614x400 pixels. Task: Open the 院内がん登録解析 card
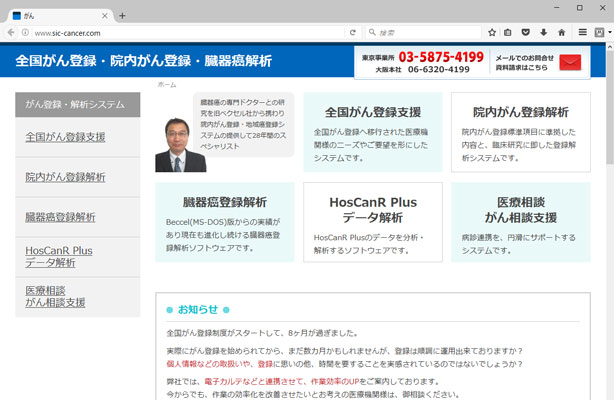click(x=521, y=132)
